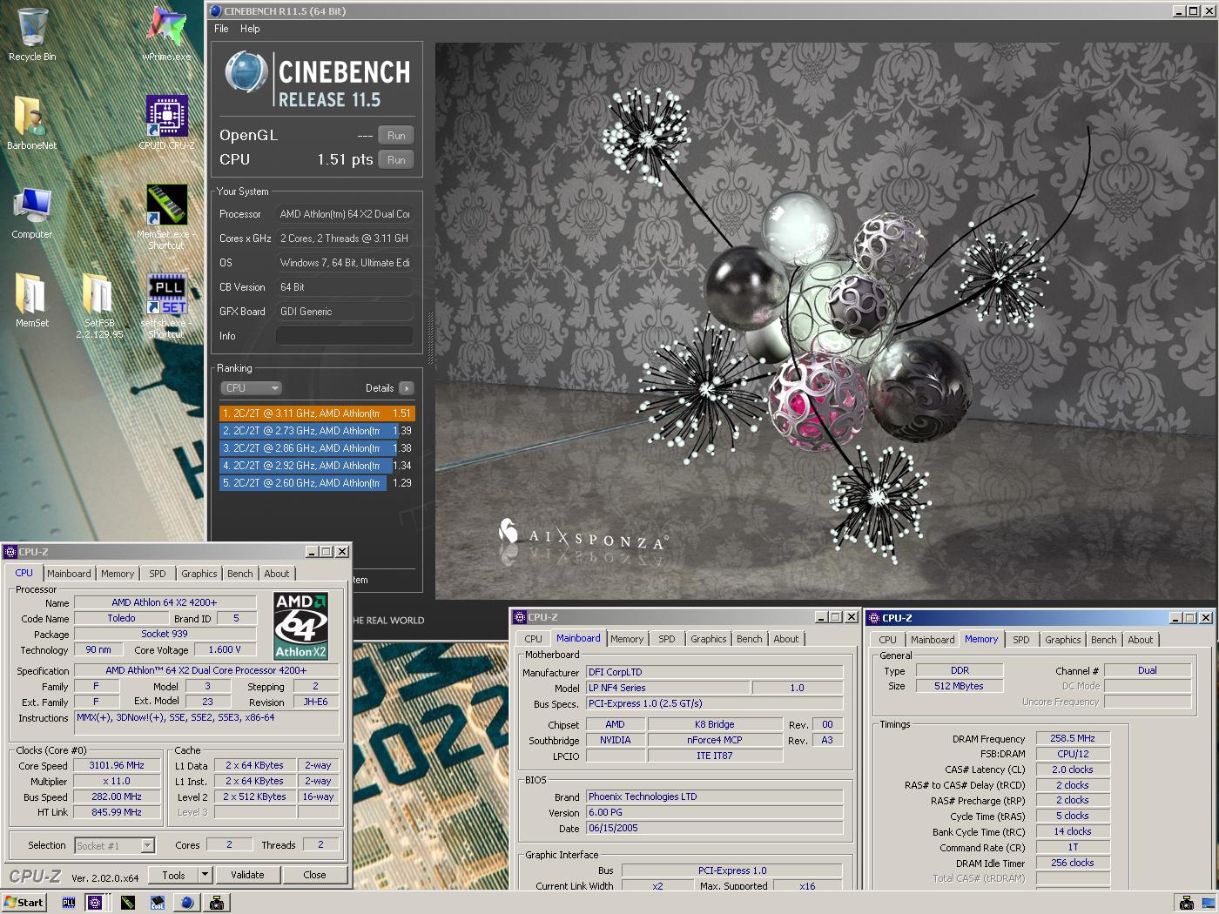Open the CPU ranking type dropdown

point(251,388)
